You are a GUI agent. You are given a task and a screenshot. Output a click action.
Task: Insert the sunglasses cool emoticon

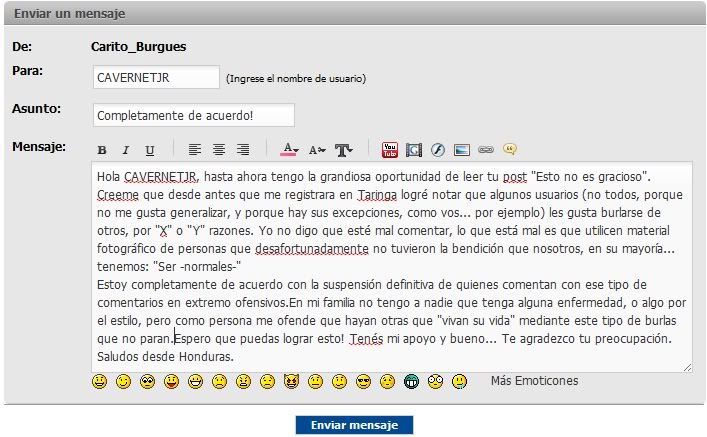pos(363,382)
